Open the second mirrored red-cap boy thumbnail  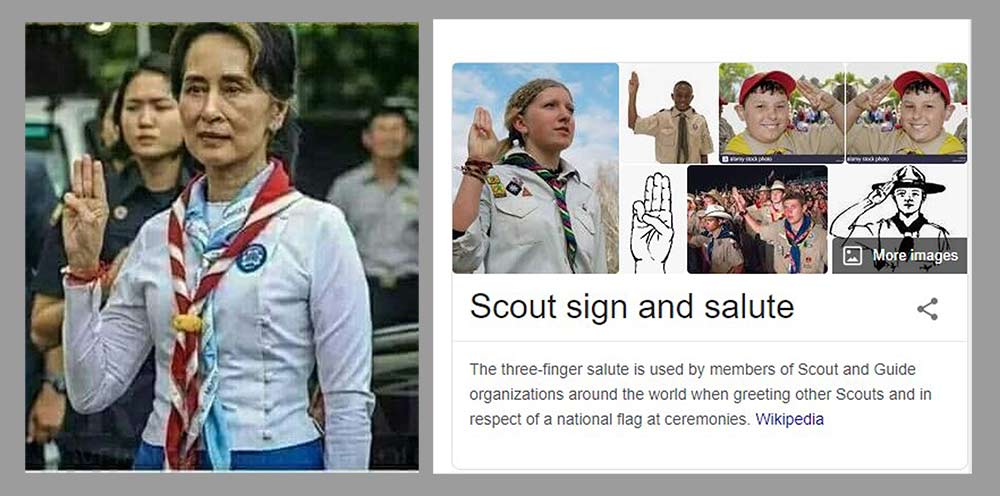click(x=906, y=113)
